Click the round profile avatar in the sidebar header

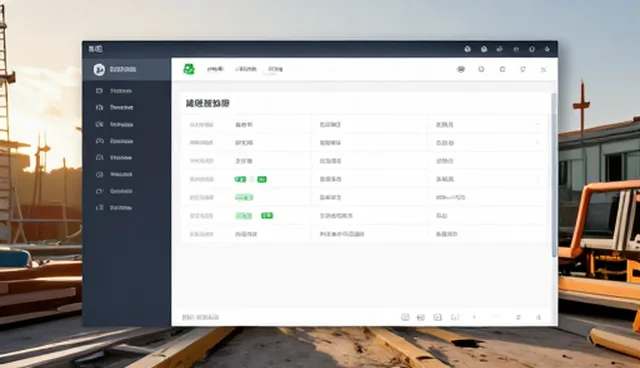click(x=99, y=70)
